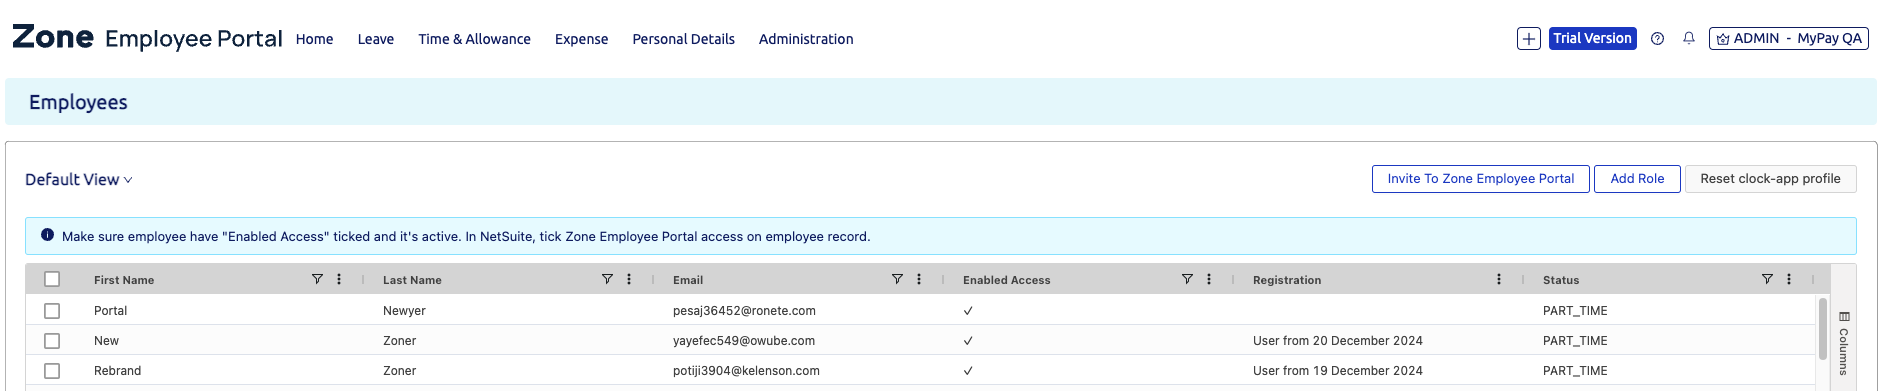Click email potiji3904@kelenson.com cell

(746, 371)
